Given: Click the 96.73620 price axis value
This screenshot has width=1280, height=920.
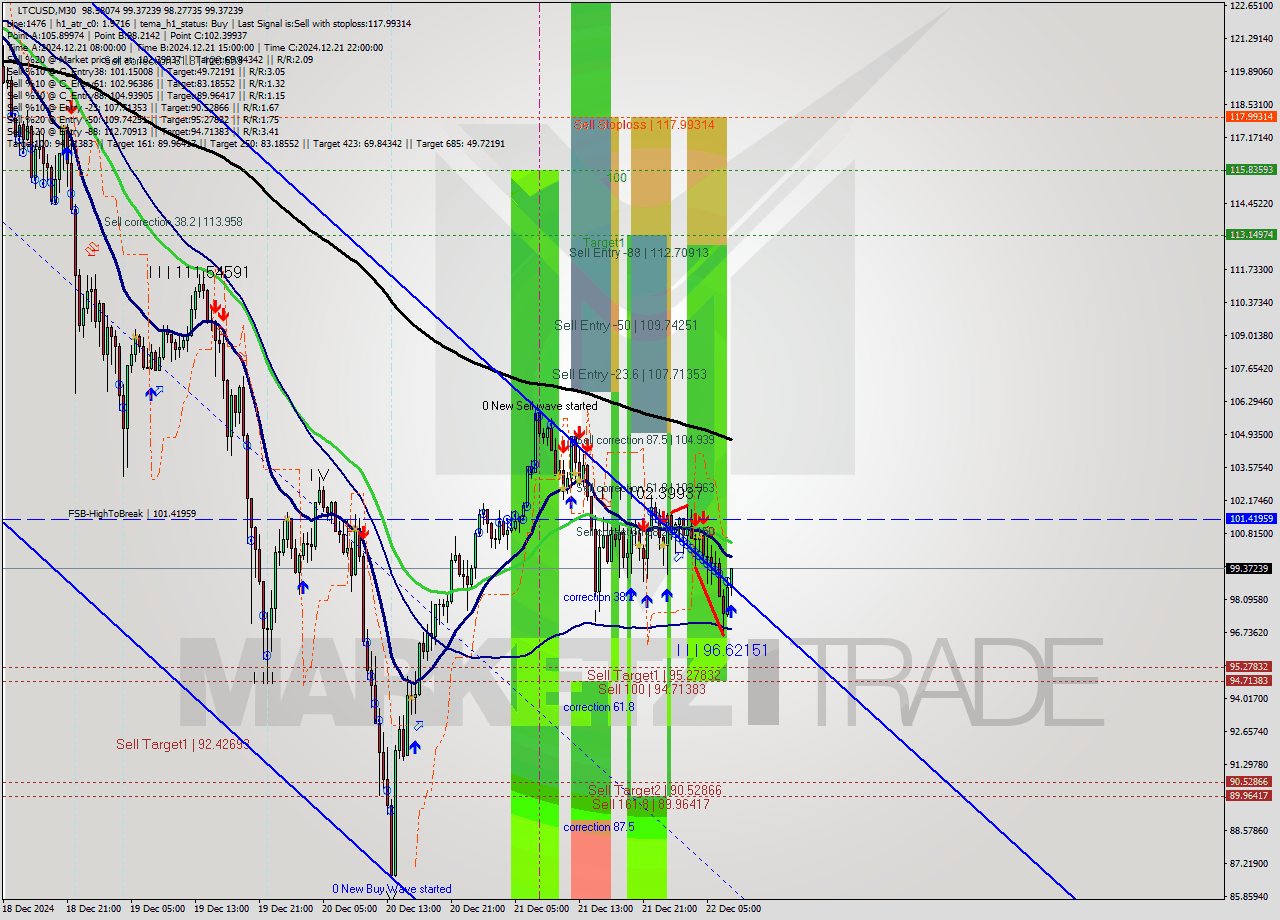Looking at the screenshot, I should tap(1250, 633).
